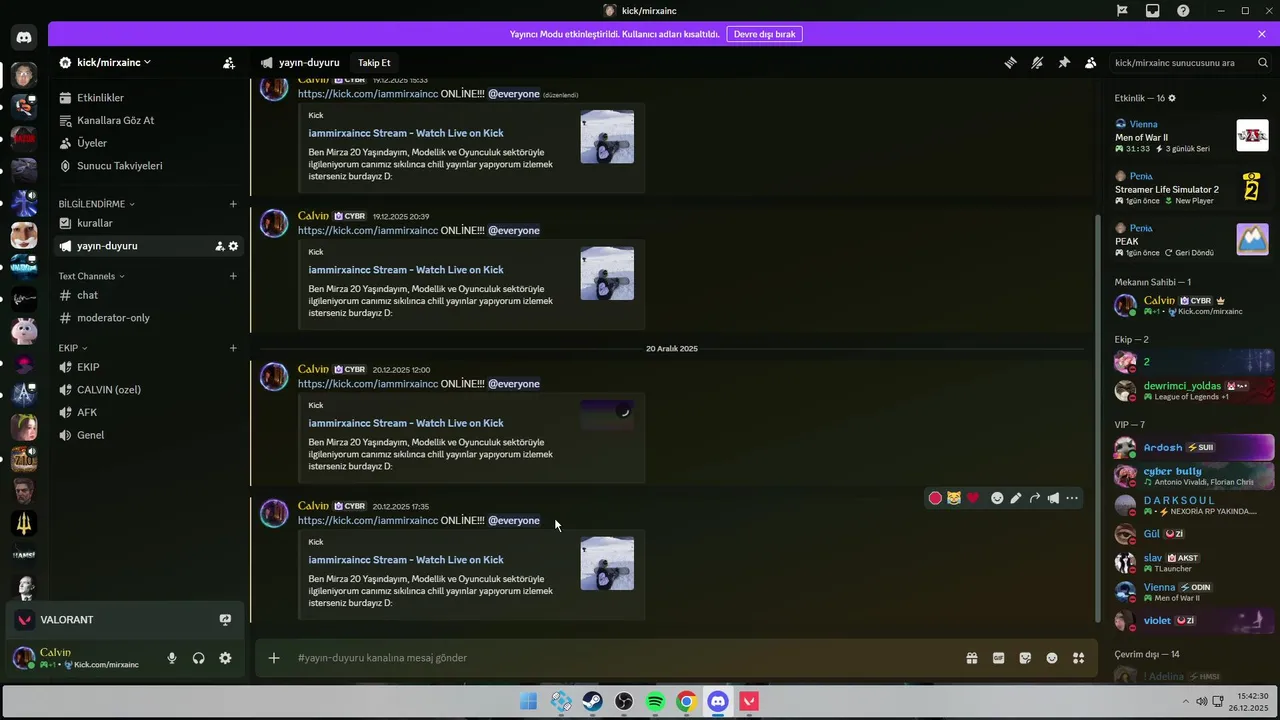Toggle microphone mute in user panel
1280x720 pixels.
(172, 658)
